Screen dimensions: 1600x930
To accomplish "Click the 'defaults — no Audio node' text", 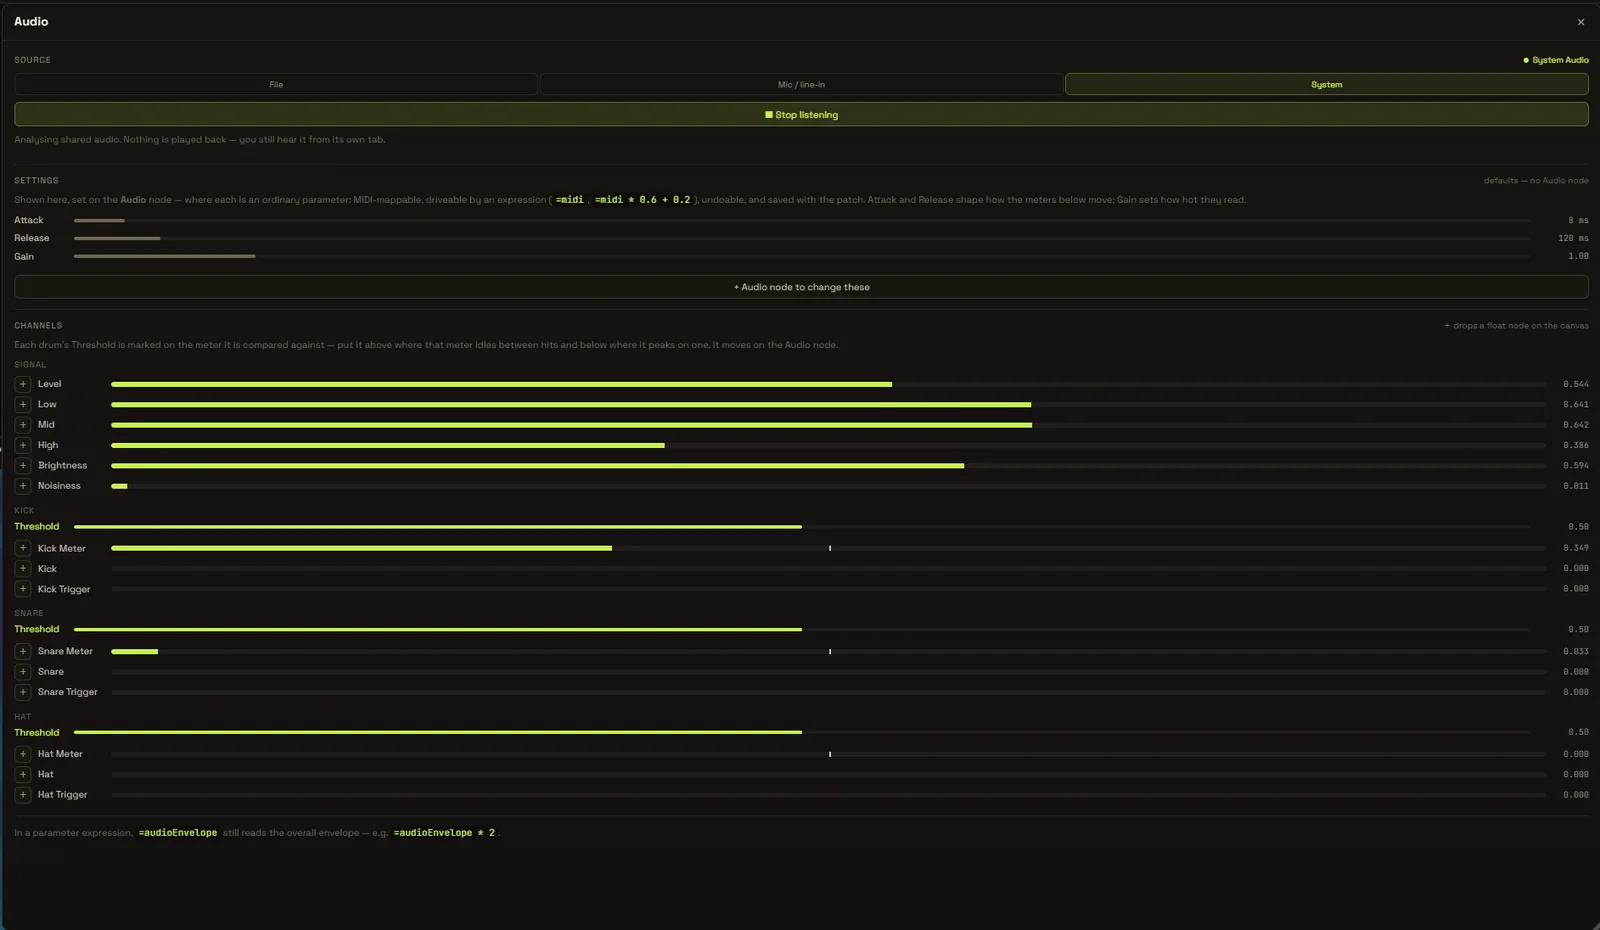I will (1536, 181).
